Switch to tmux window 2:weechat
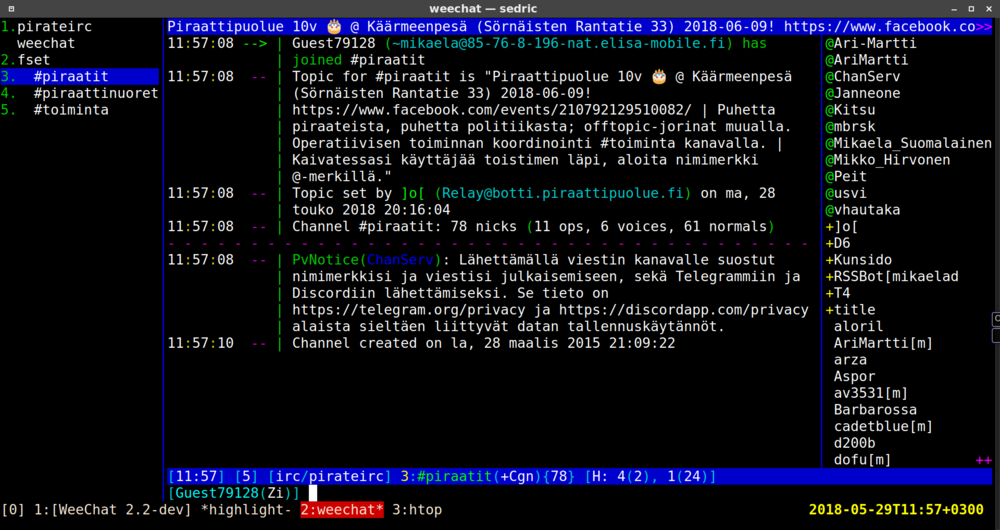Image resolution: width=1000 pixels, height=530 pixels. click(342, 511)
